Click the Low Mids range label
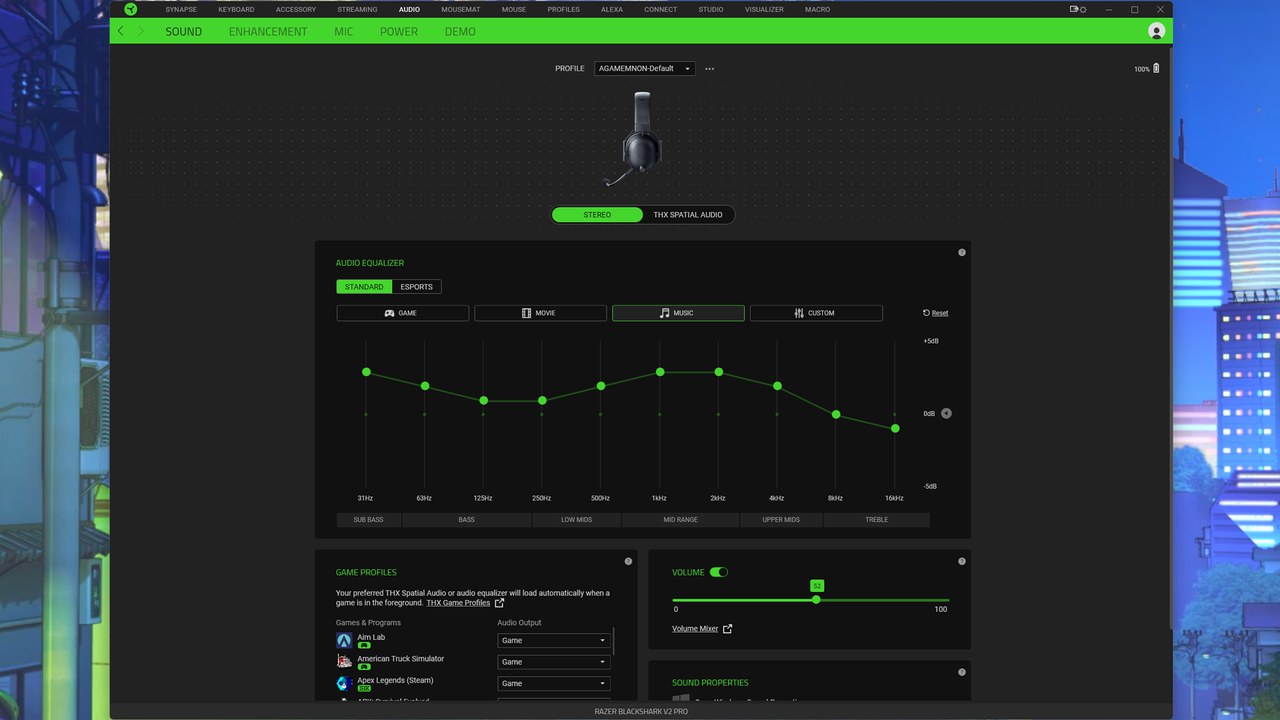This screenshot has height=720, width=1280. coord(576,520)
